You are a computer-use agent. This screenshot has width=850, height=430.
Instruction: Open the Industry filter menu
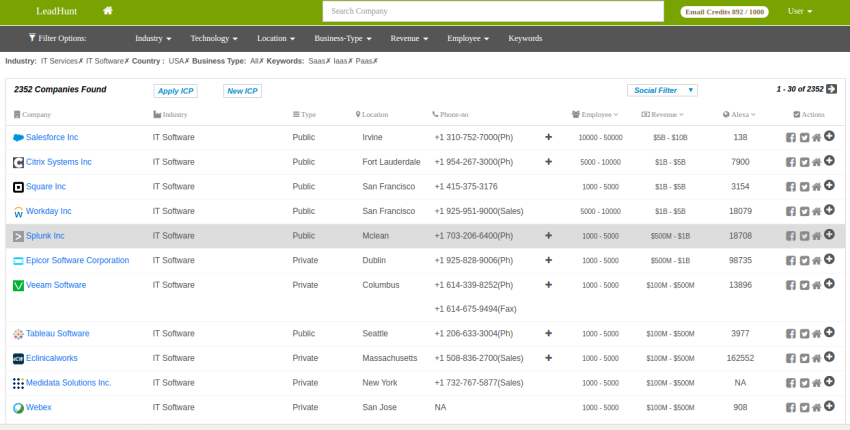153,38
